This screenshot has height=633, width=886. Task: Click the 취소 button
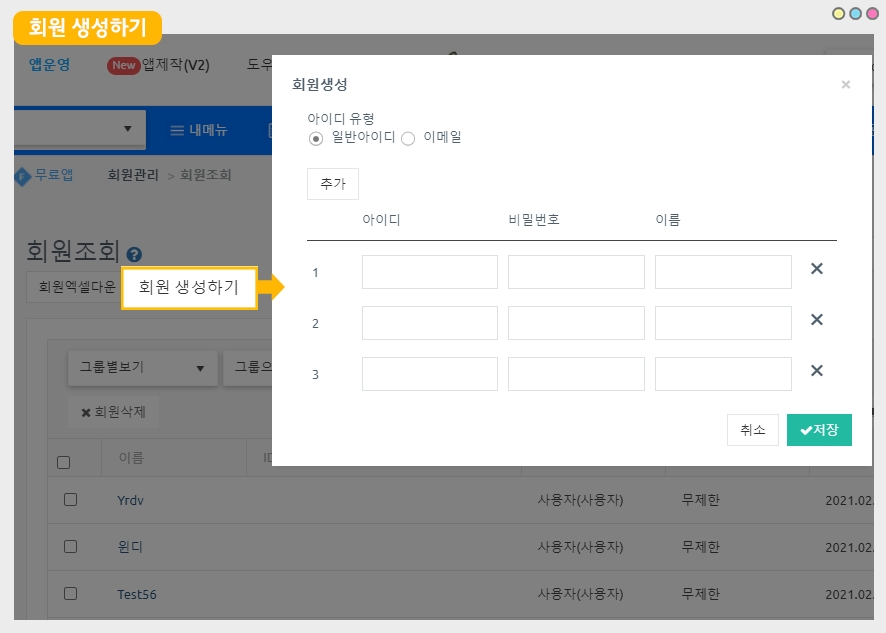752,430
